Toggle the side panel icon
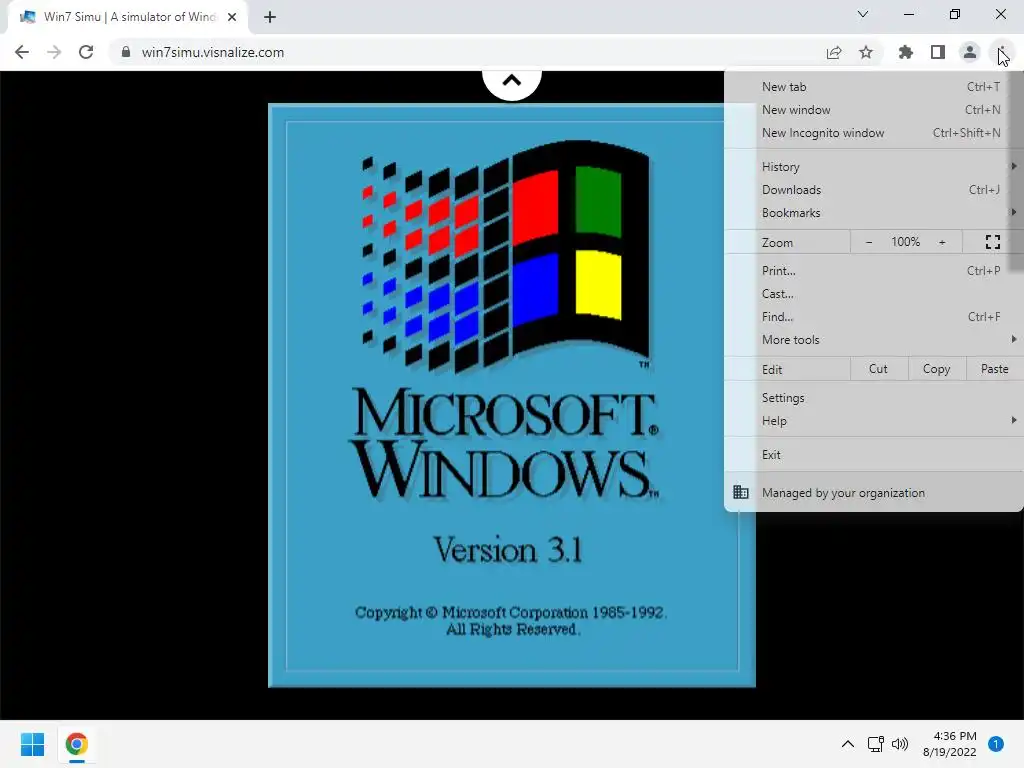This screenshot has width=1024, height=768. point(938,52)
